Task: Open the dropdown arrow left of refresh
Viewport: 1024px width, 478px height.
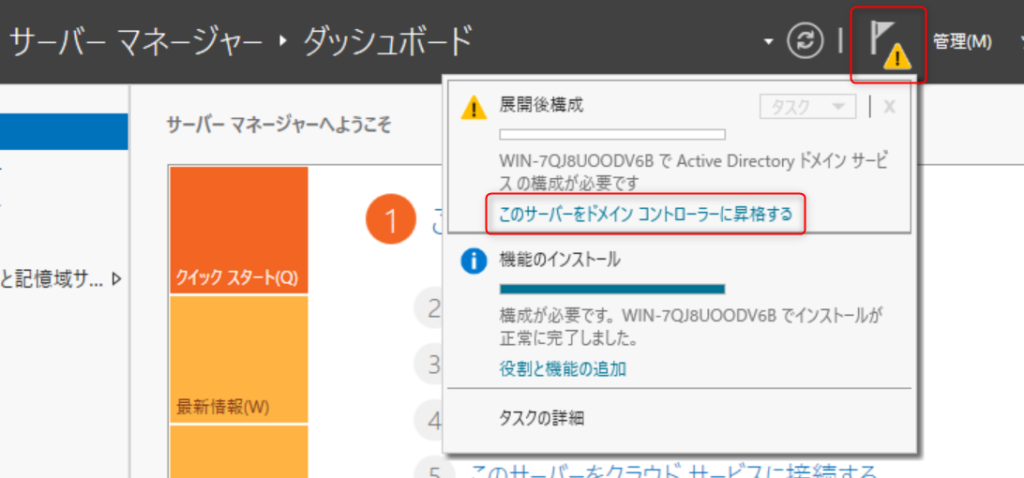Action: (768, 43)
